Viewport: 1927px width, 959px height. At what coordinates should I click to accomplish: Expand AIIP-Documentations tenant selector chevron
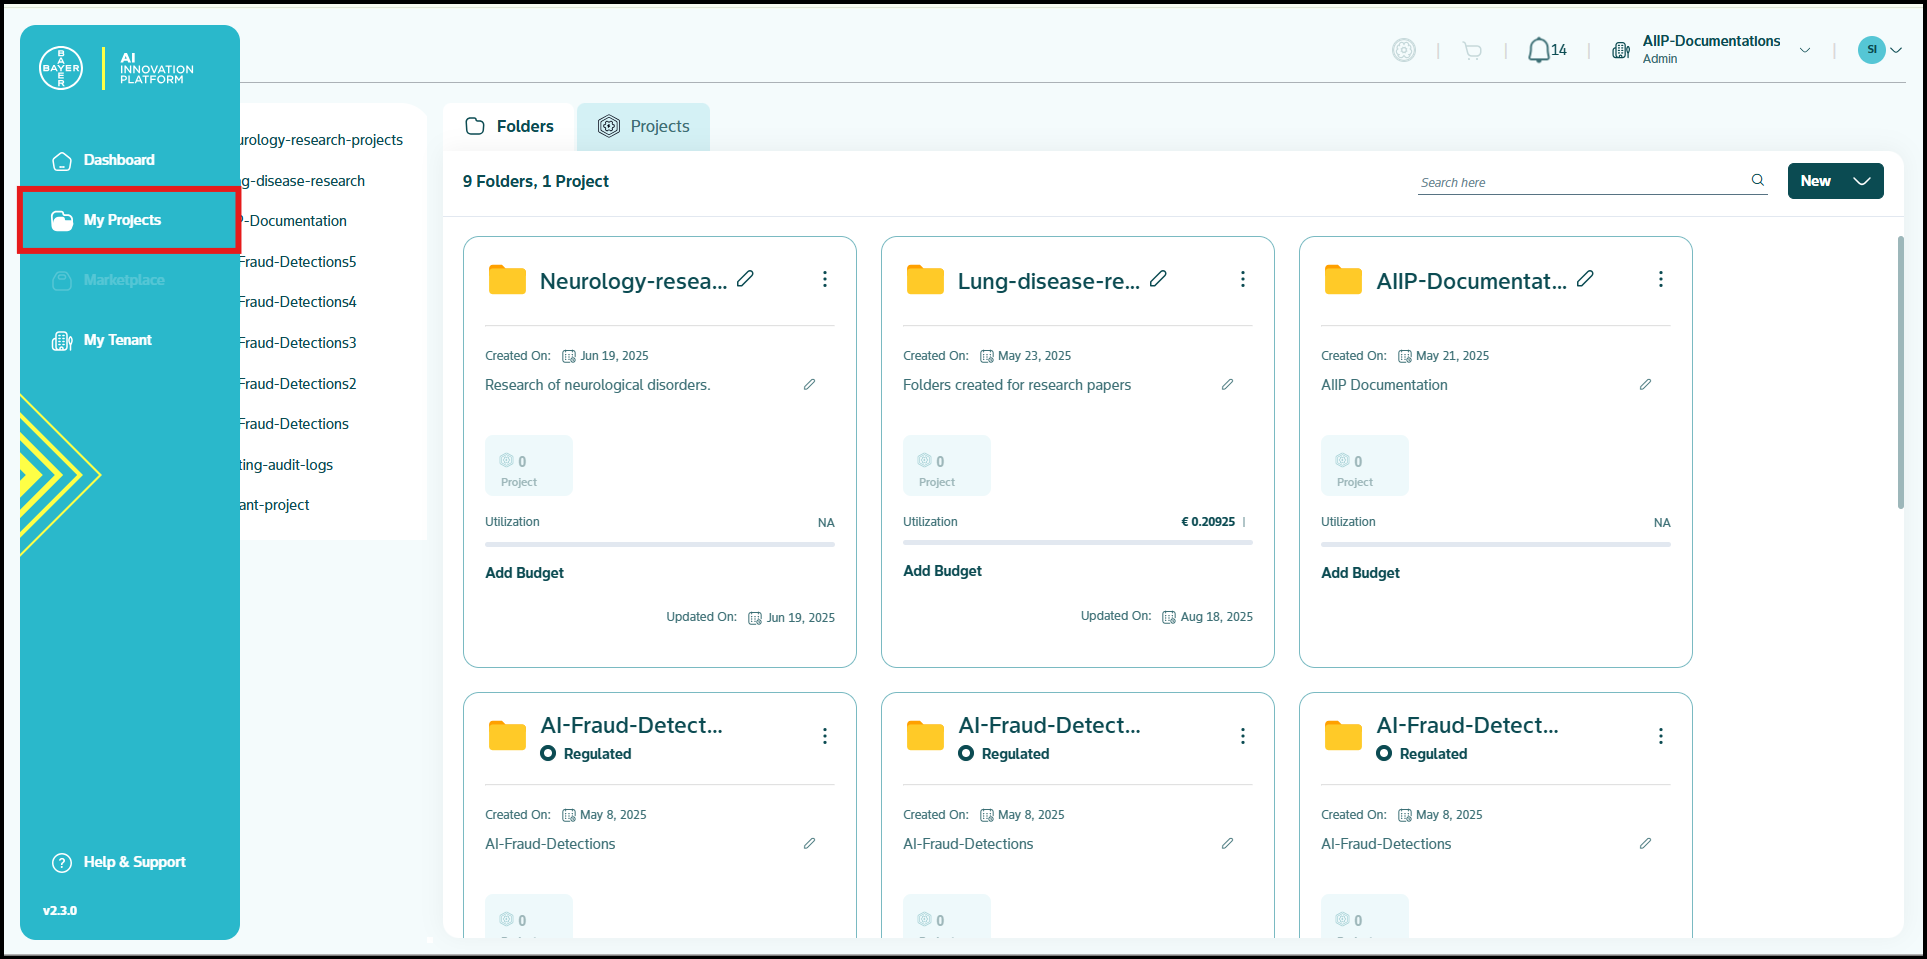click(1805, 50)
